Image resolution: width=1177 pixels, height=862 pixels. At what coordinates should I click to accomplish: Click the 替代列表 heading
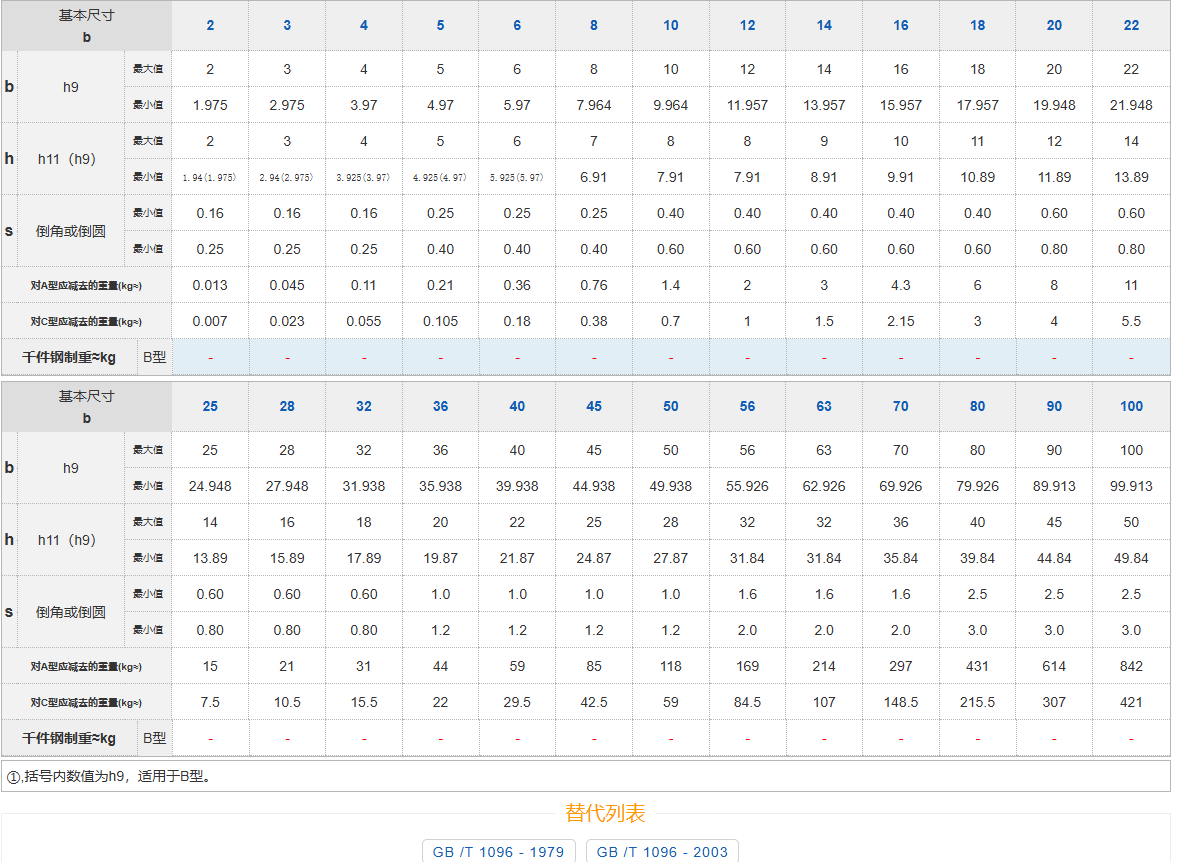point(605,812)
